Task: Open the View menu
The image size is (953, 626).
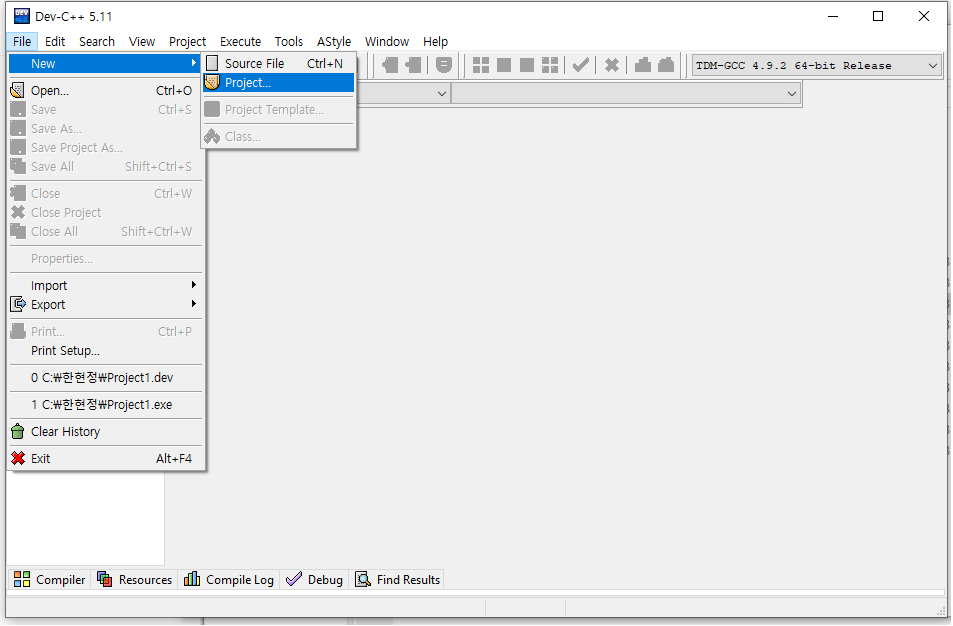Action: click(142, 41)
